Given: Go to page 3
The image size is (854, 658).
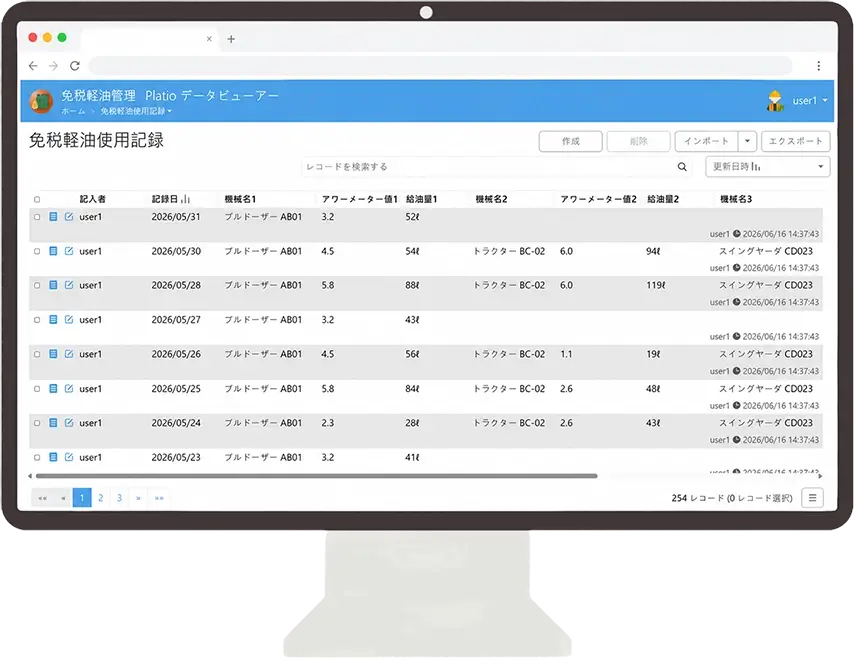Looking at the screenshot, I should (x=119, y=498).
